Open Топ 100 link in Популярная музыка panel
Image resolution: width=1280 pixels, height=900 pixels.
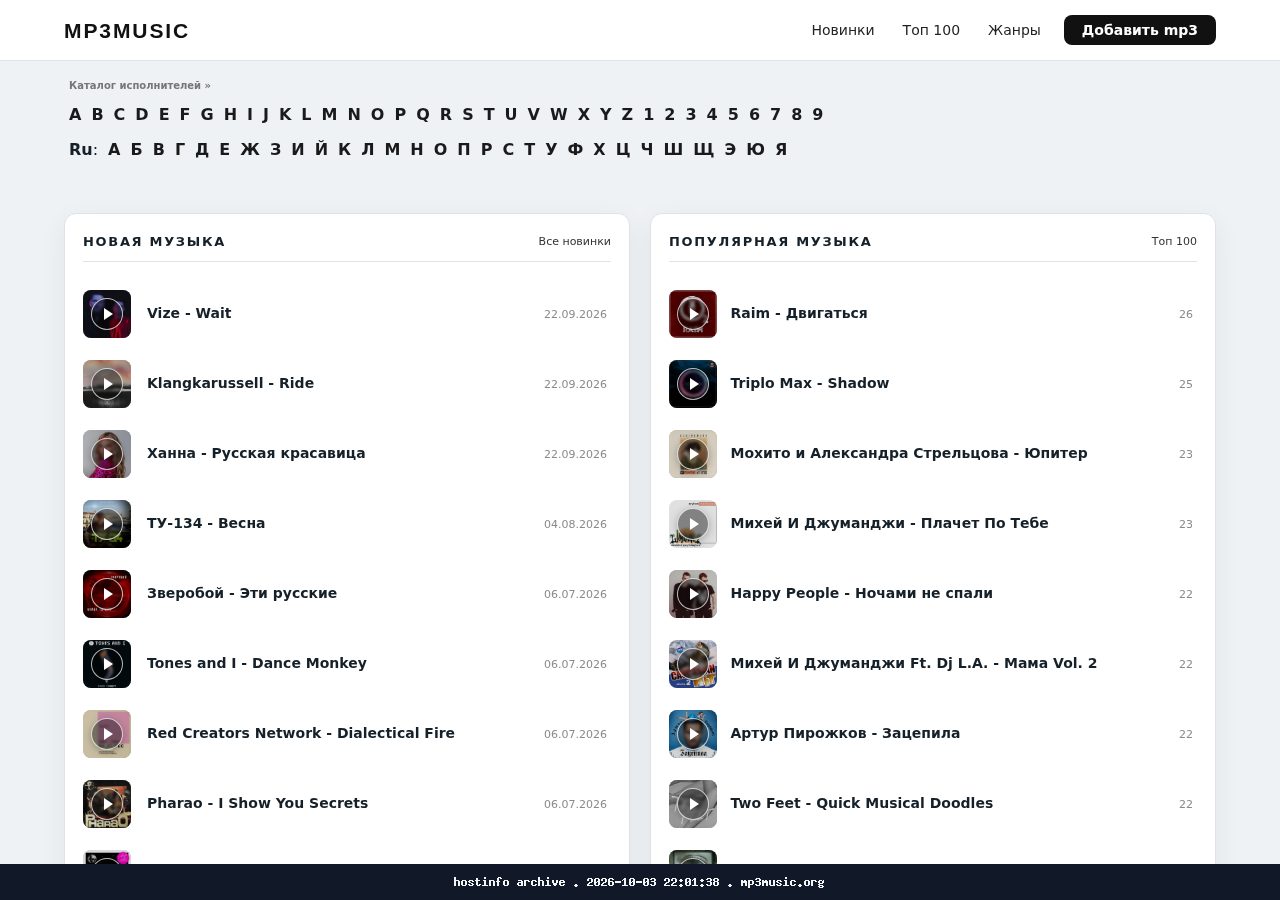coord(1174,241)
